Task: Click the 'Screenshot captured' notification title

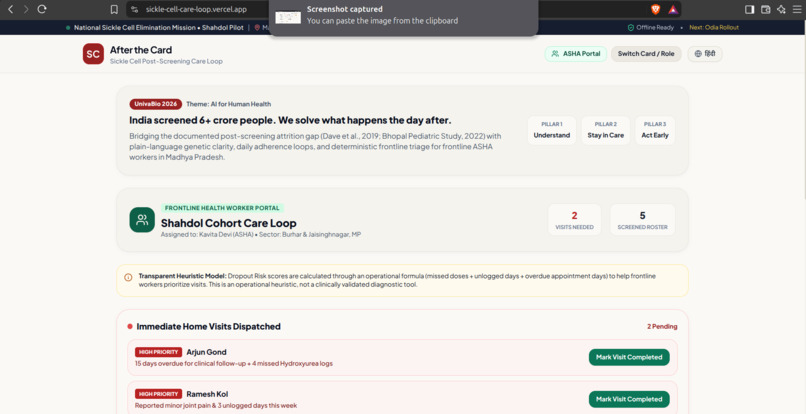Action: 344,9
